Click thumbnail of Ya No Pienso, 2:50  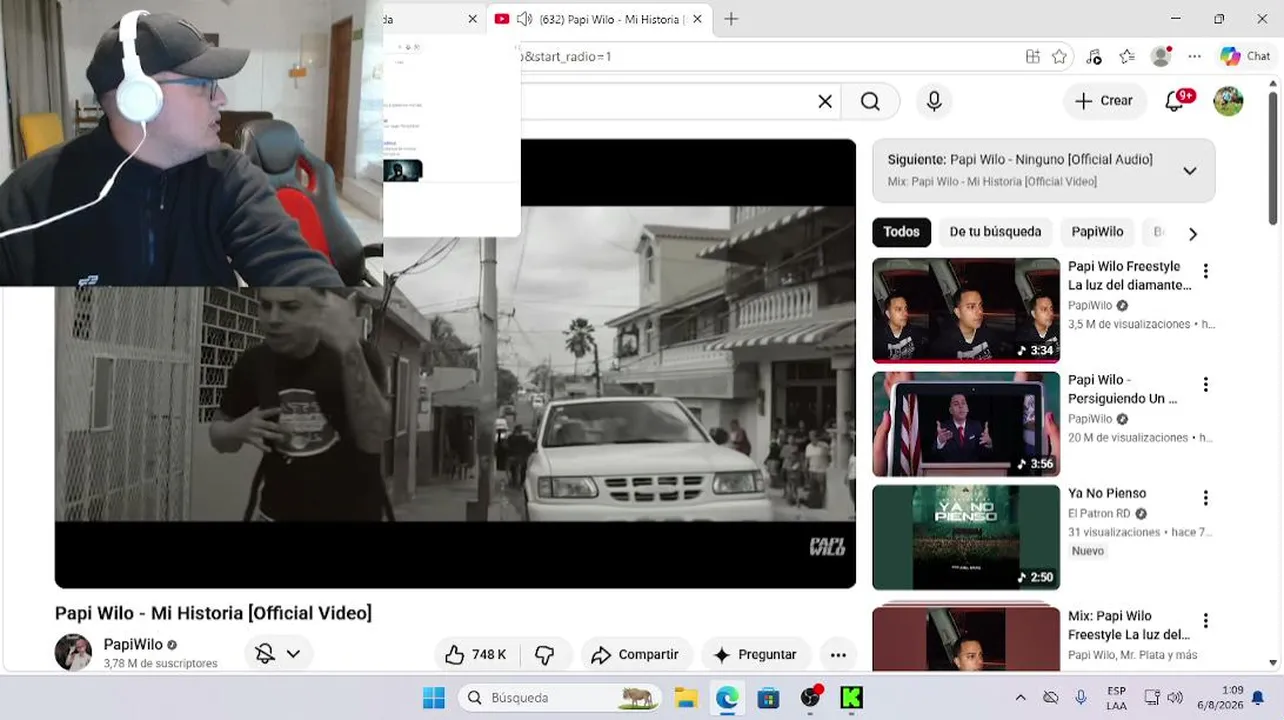(x=966, y=538)
